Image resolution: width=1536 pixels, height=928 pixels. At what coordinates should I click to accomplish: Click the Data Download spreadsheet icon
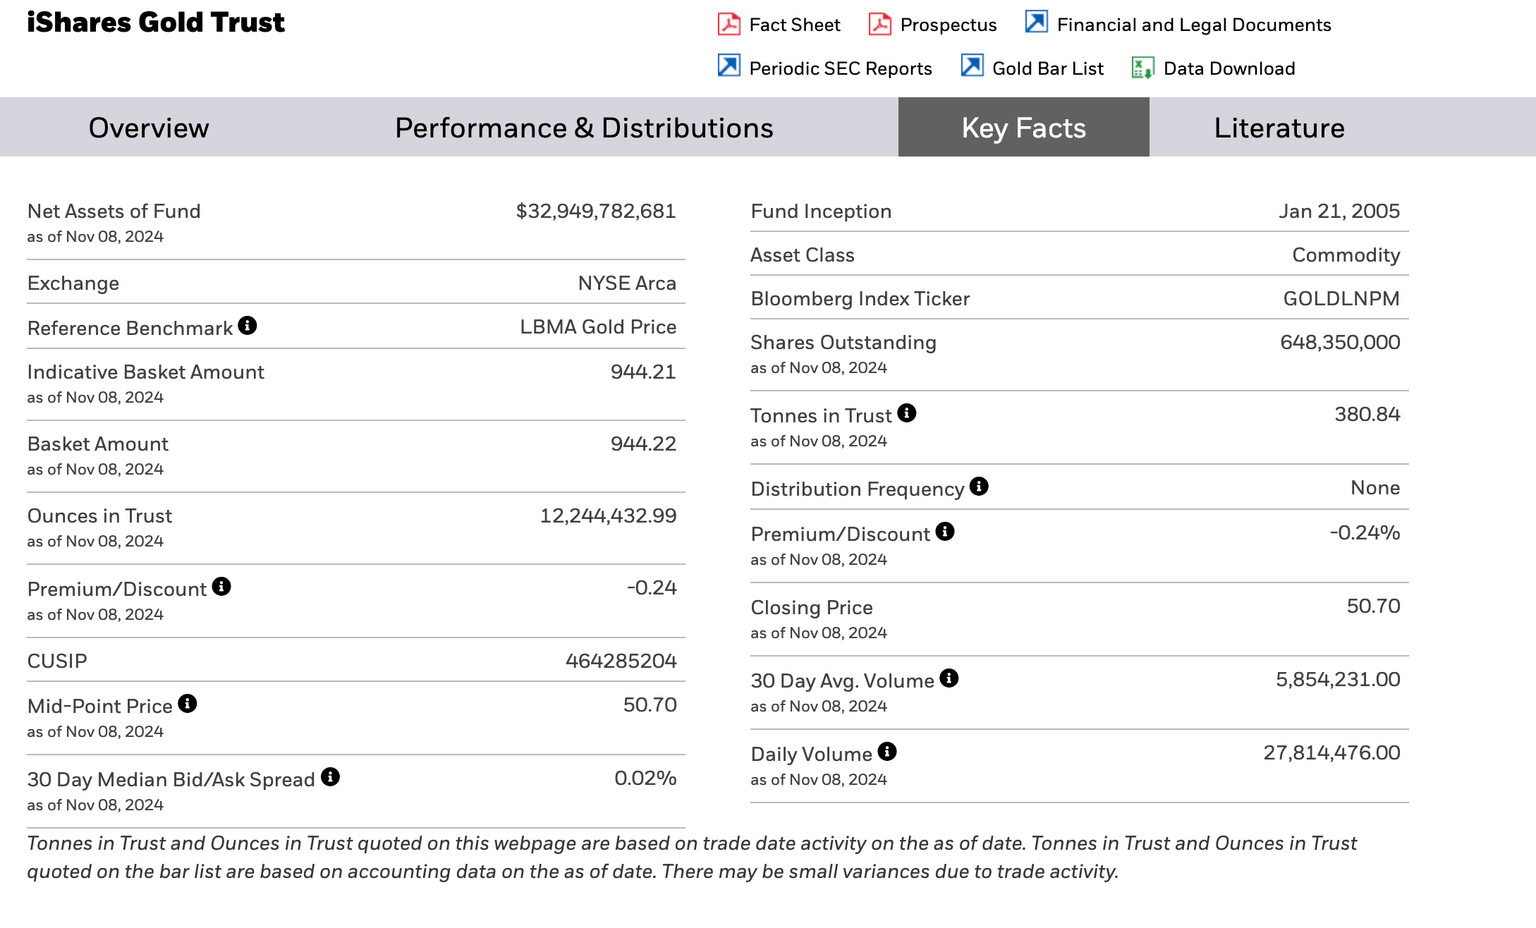coord(1142,68)
